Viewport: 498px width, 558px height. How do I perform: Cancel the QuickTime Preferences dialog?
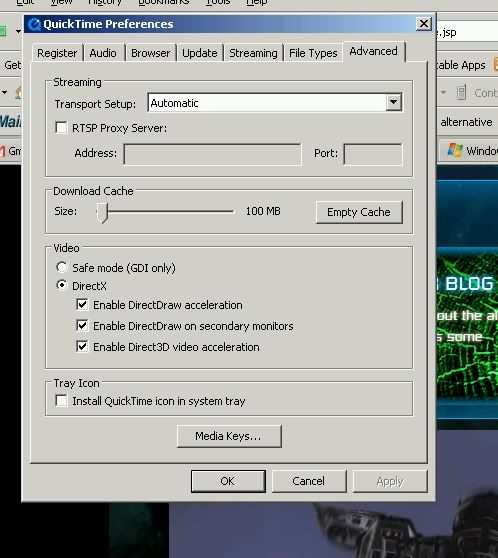[x=309, y=481]
